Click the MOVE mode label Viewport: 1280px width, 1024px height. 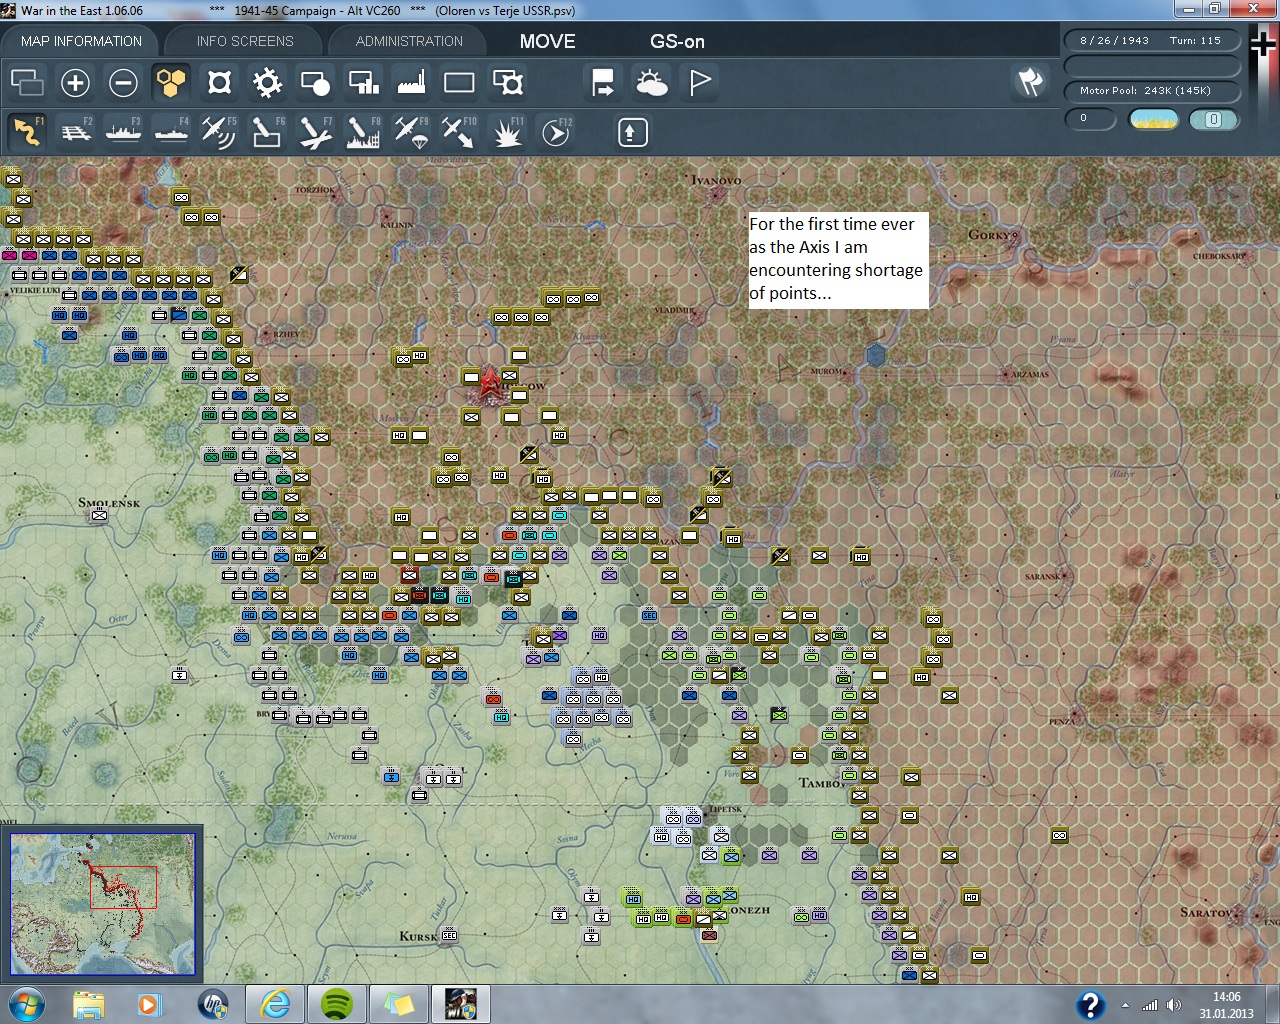tap(547, 41)
